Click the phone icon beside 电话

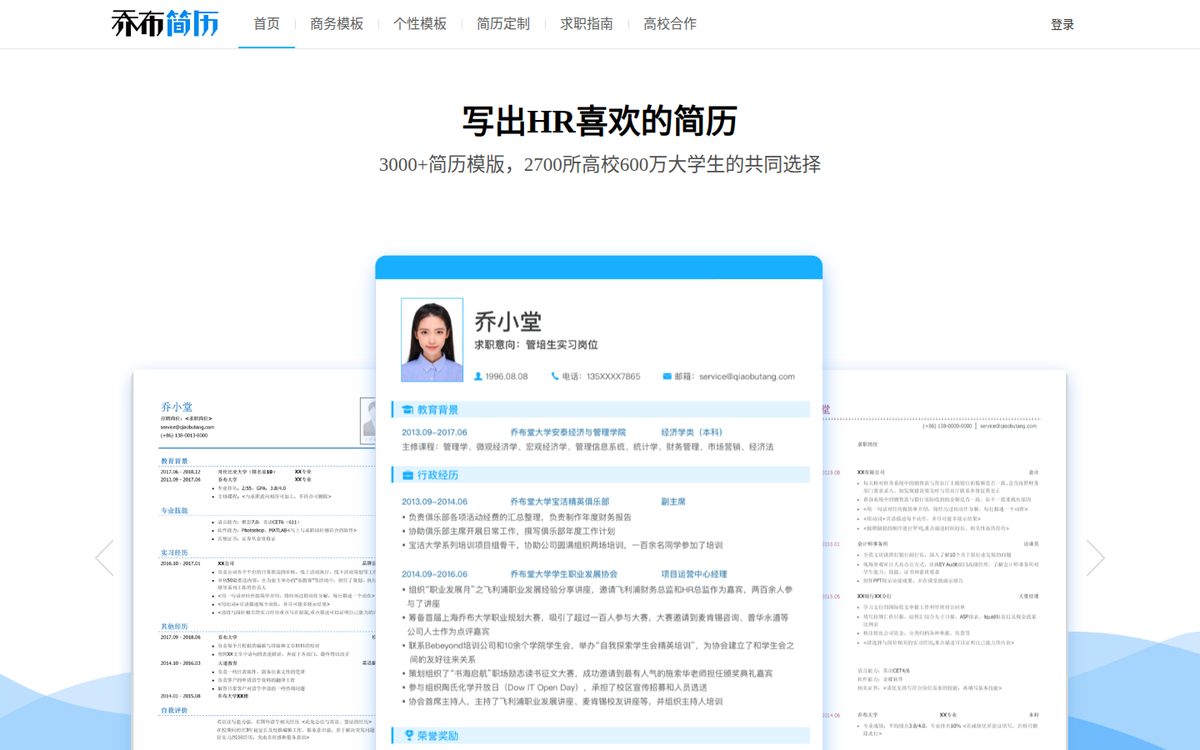tap(555, 376)
